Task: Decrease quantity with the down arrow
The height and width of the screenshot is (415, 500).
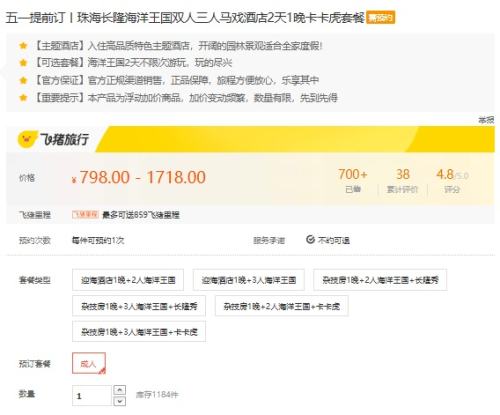Action: click(120, 401)
